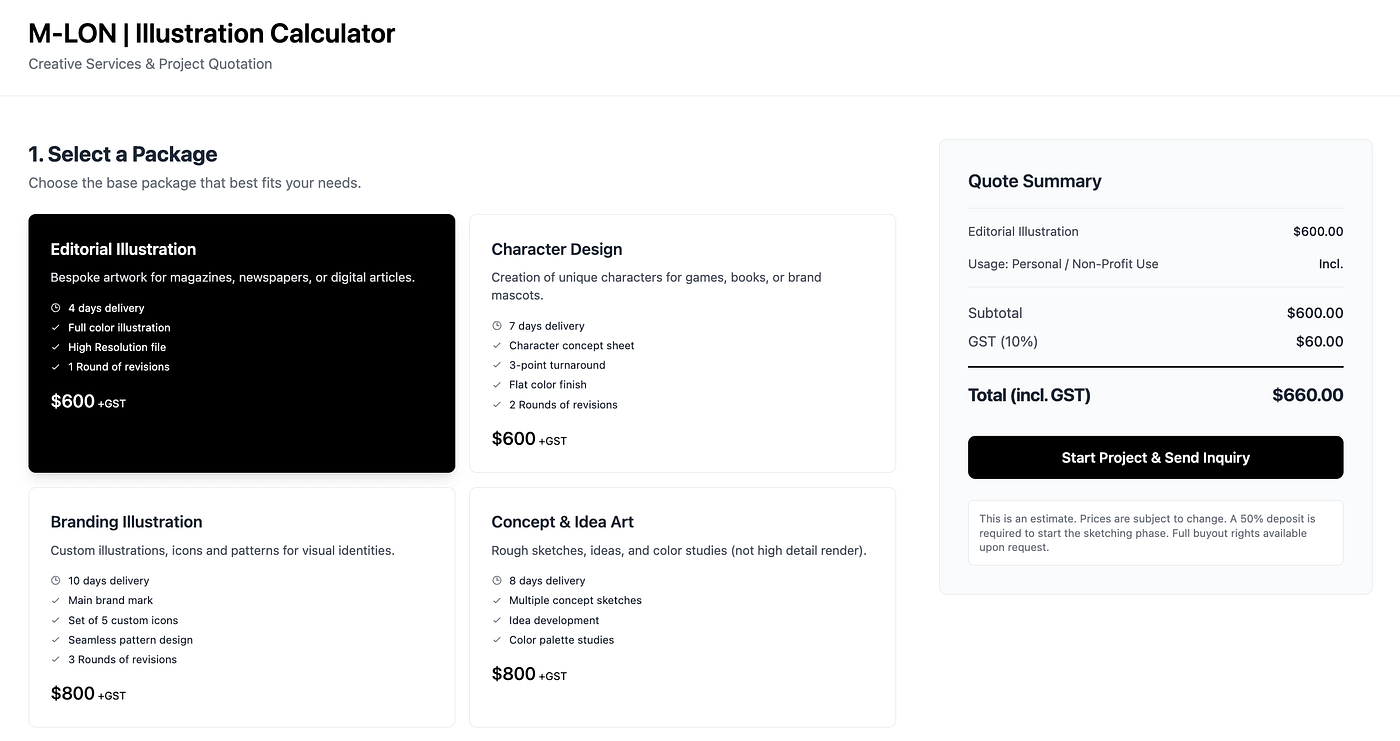
Task: Click Start Project & Send Inquiry button
Action: tap(1155, 458)
